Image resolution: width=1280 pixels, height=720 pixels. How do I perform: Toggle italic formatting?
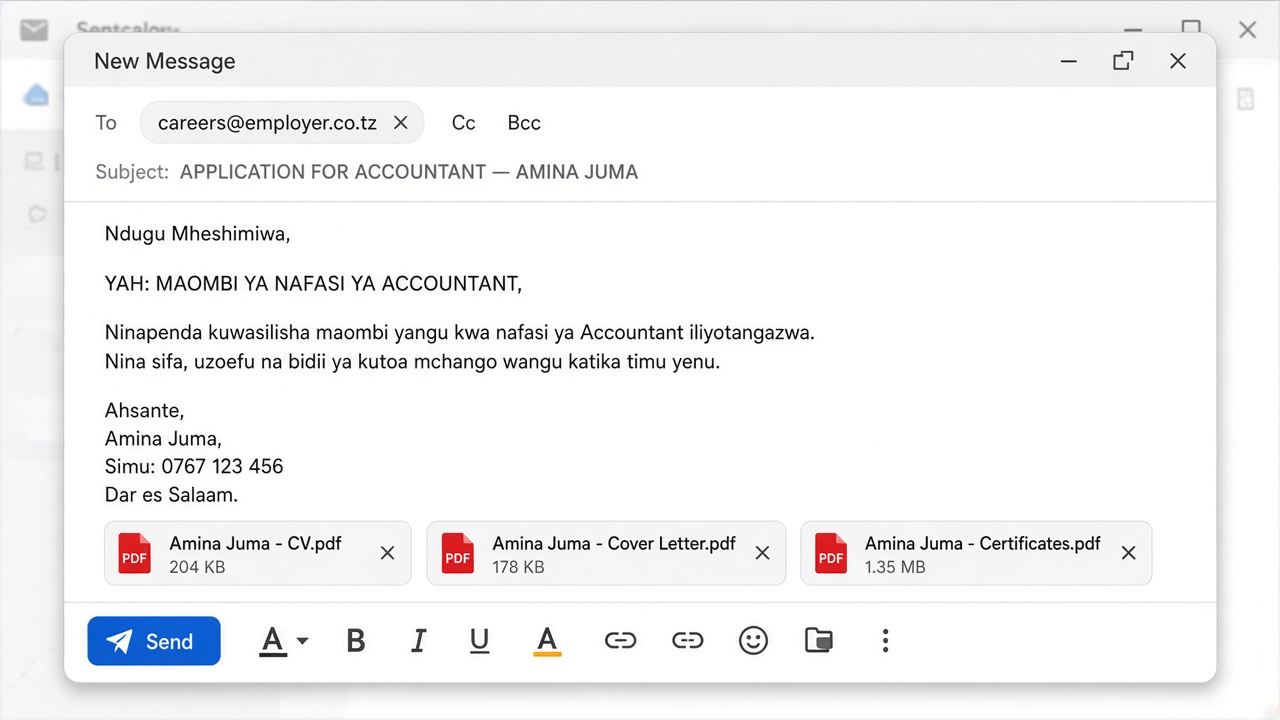(419, 641)
